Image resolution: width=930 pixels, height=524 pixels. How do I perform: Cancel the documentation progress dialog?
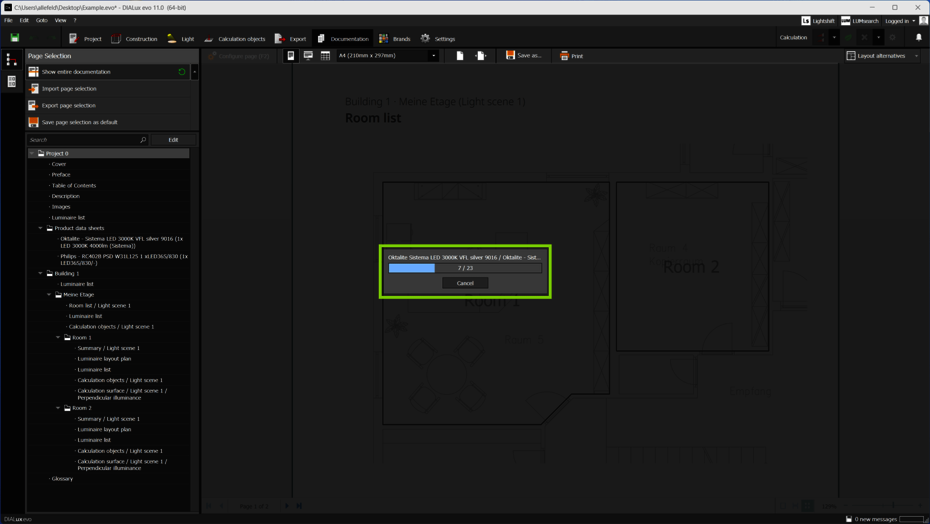(465, 283)
